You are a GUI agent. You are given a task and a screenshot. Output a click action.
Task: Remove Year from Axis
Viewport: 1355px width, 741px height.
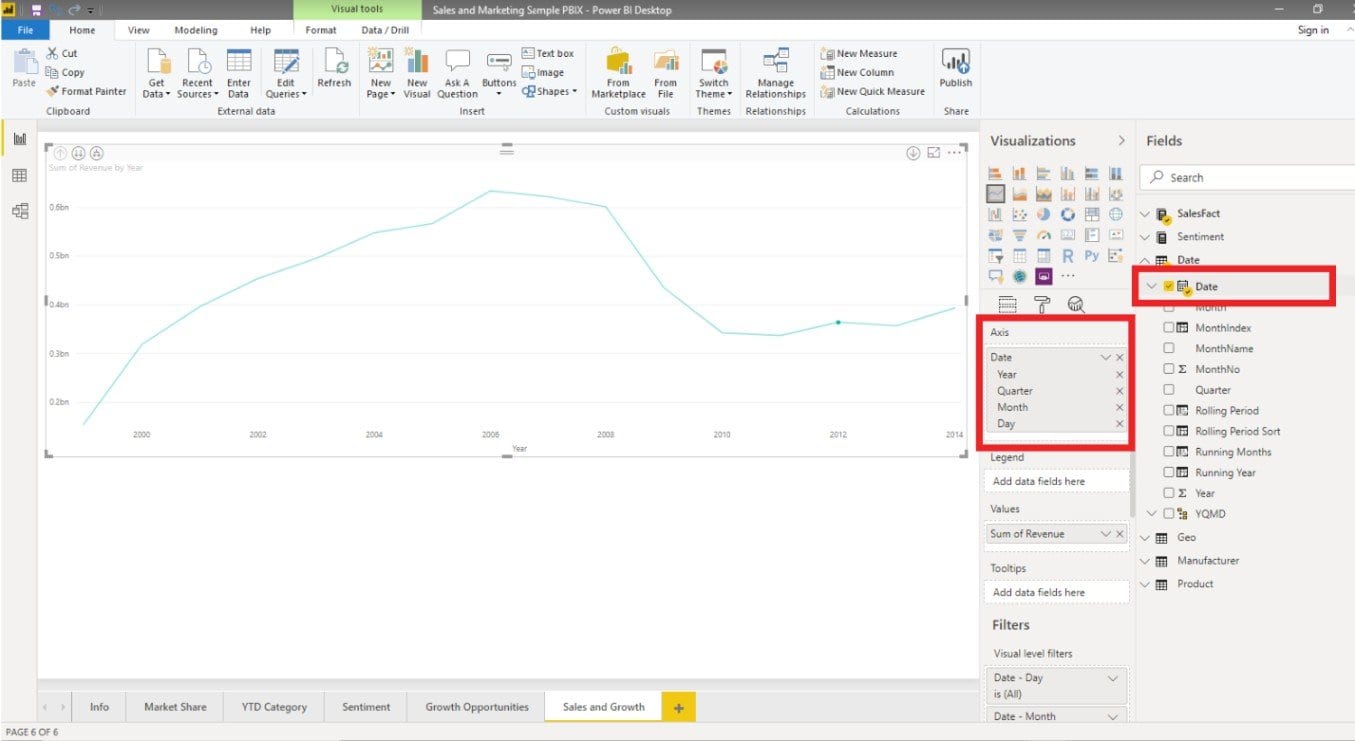click(x=1120, y=375)
